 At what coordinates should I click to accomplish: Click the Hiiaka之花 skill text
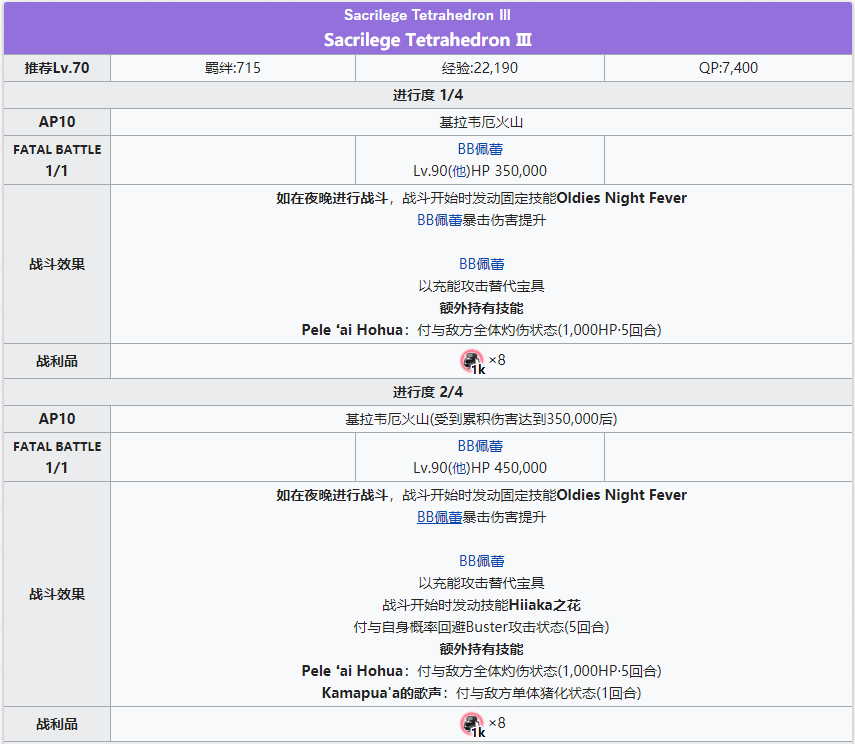pyautogui.click(x=544, y=605)
